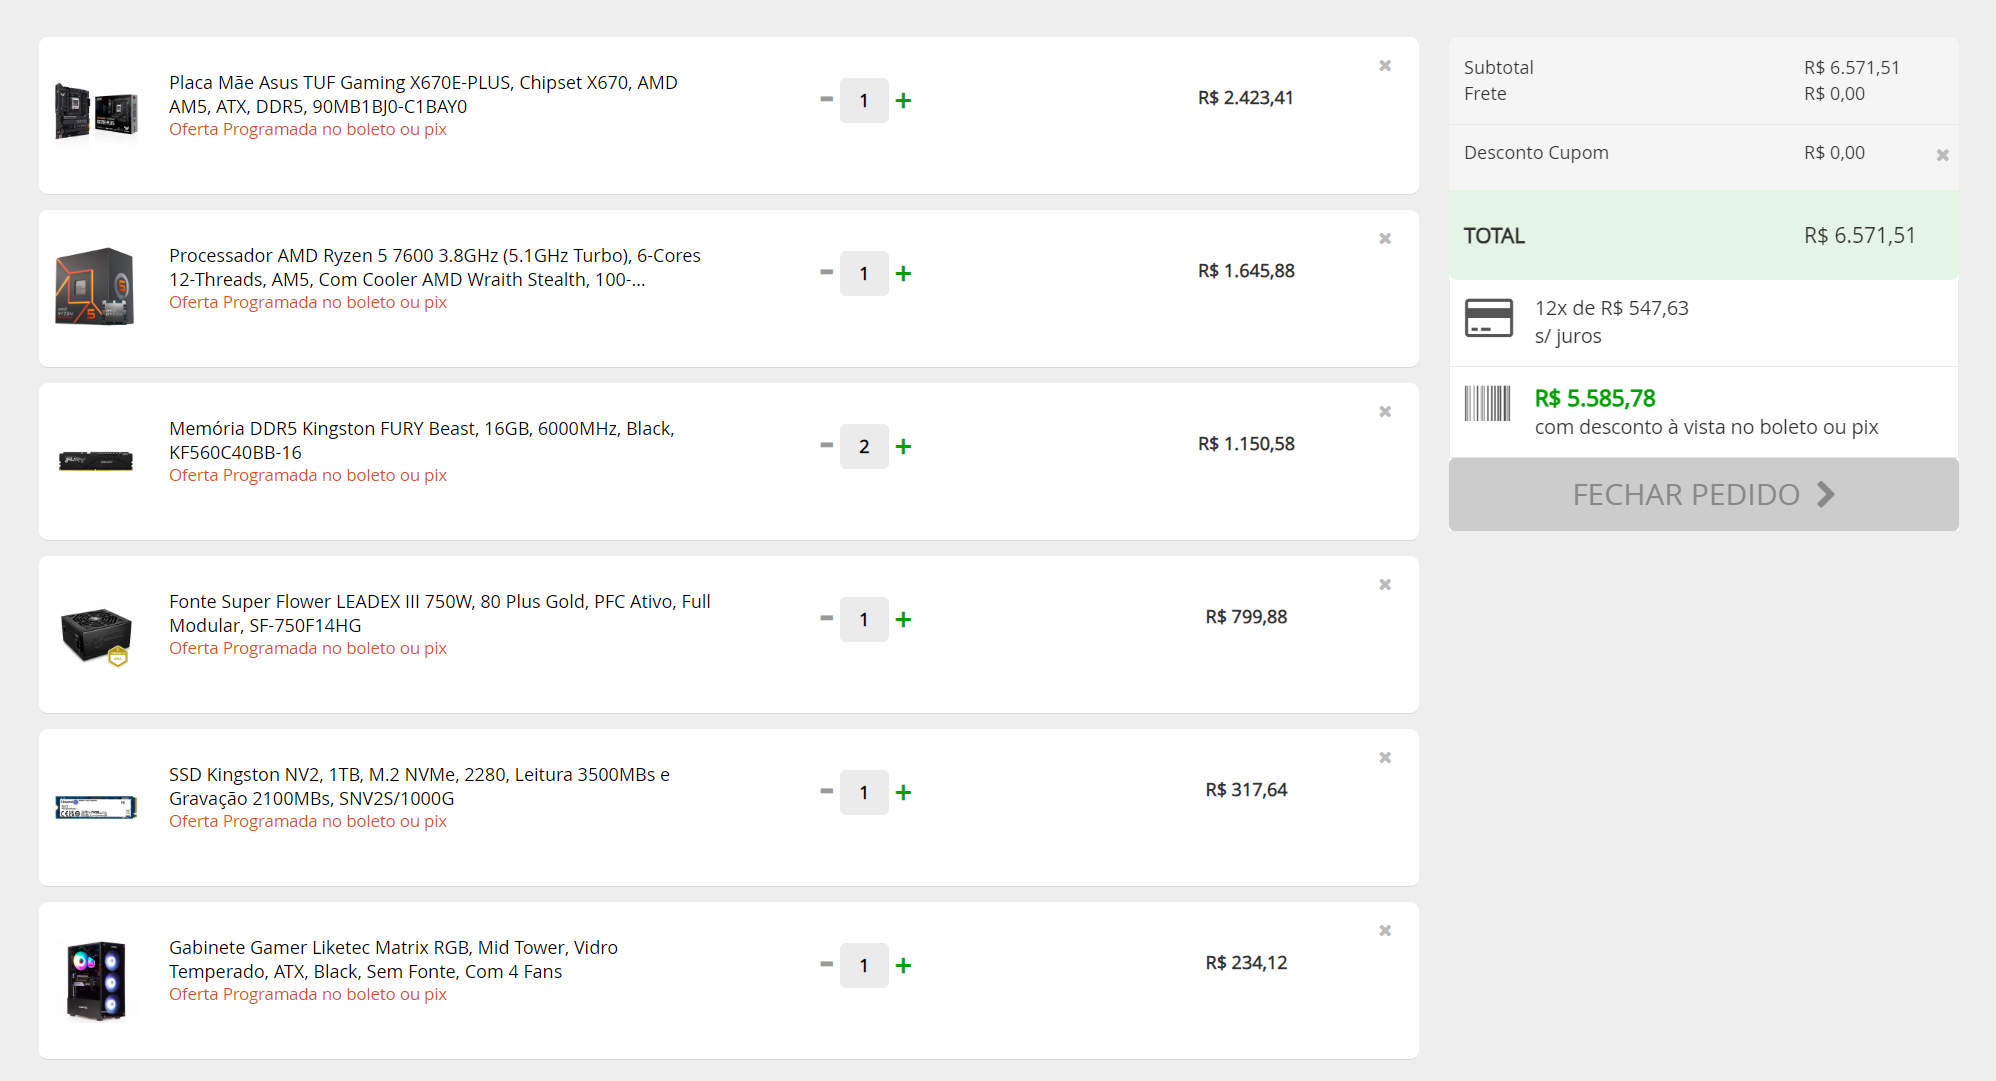The image size is (1996, 1081).
Task: Remove Liketec Matrix RGB case from cart
Action: (x=1385, y=931)
